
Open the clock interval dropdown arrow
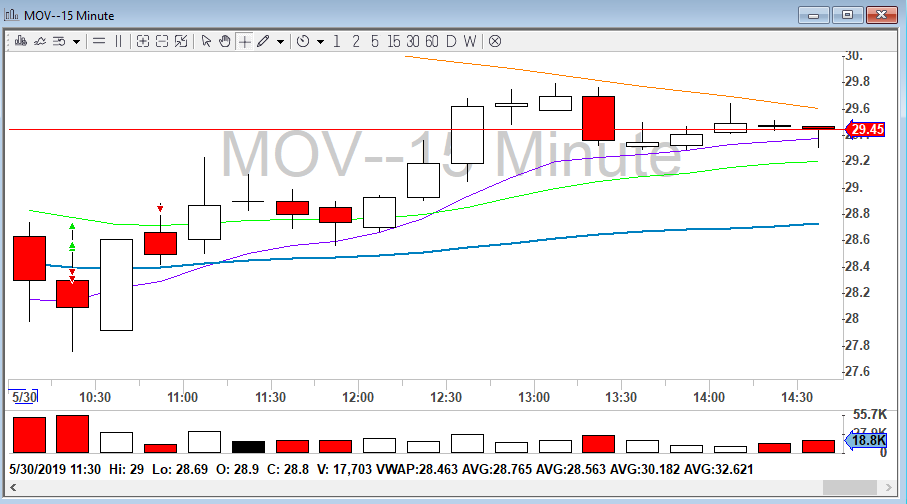[320, 42]
